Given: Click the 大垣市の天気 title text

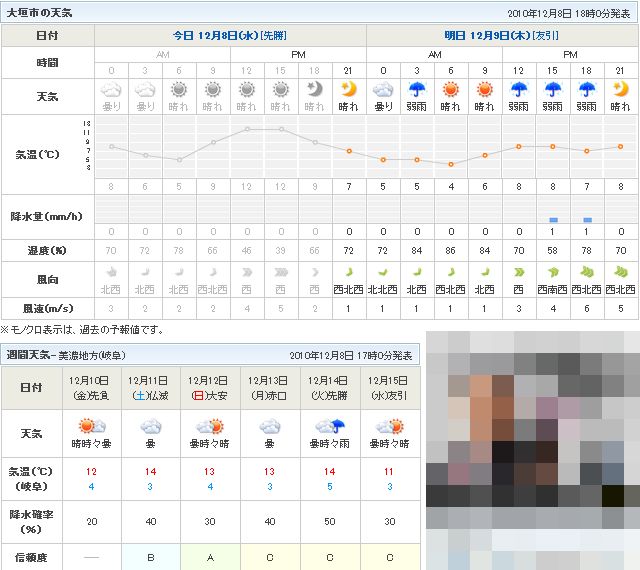Looking at the screenshot, I should 39,13.
